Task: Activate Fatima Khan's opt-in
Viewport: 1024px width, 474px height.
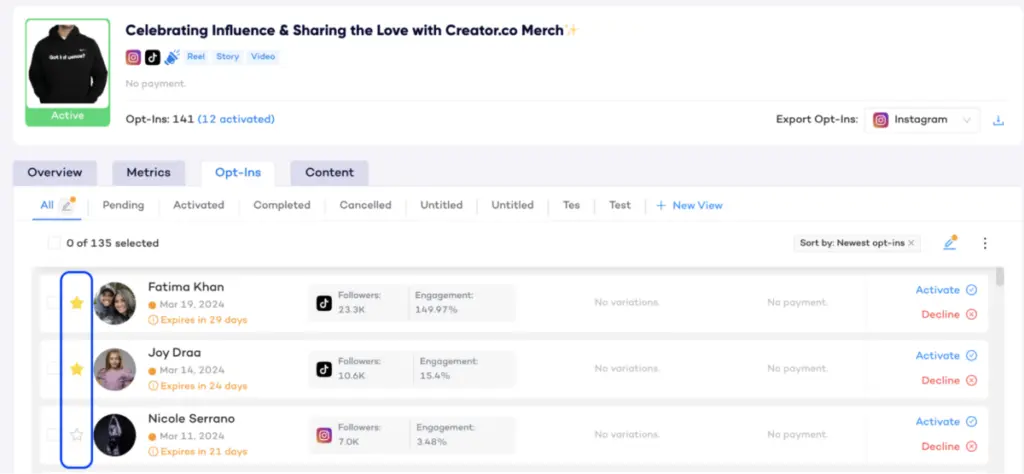Action: click(945, 290)
